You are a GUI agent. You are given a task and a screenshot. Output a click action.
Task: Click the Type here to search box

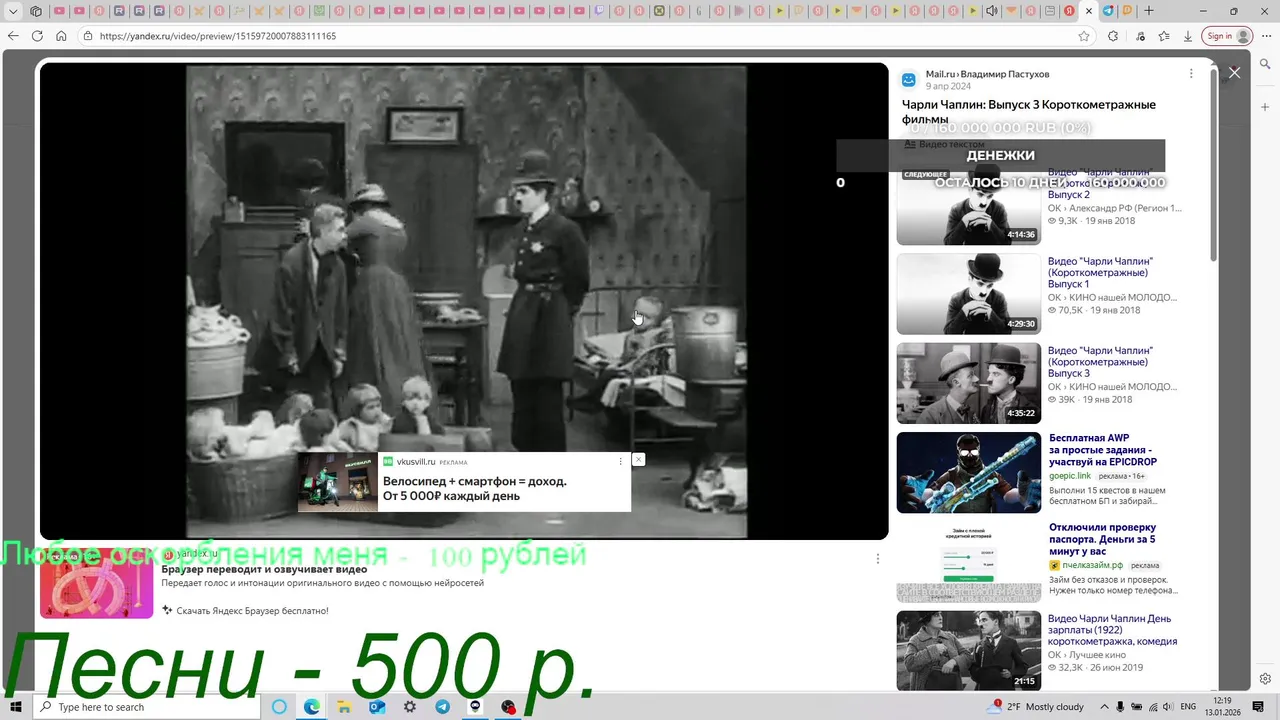pyautogui.click(x=146, y=707)
